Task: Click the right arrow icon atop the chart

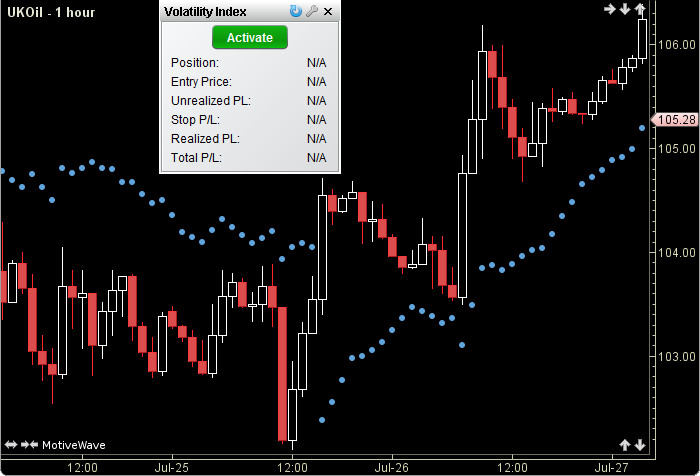Action: pos(610,8)
